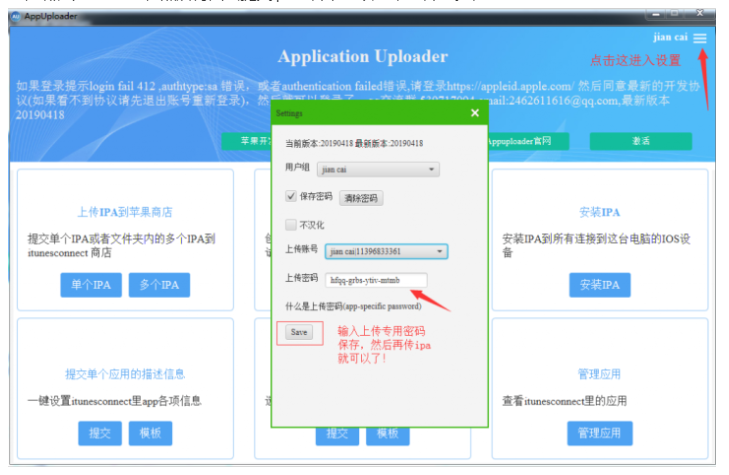Click the 安装IPA button

click(x=600, y=285)
